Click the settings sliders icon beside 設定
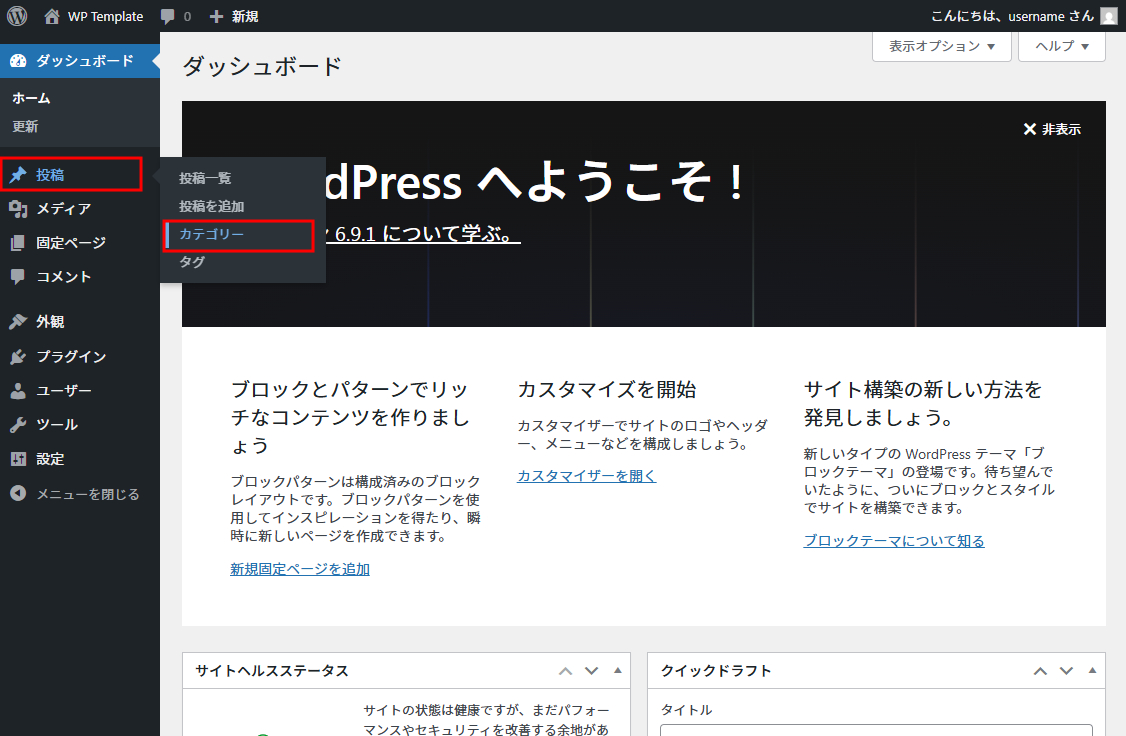The width and height of the screenshot is (1126, 736). click(x=18, y=459)
